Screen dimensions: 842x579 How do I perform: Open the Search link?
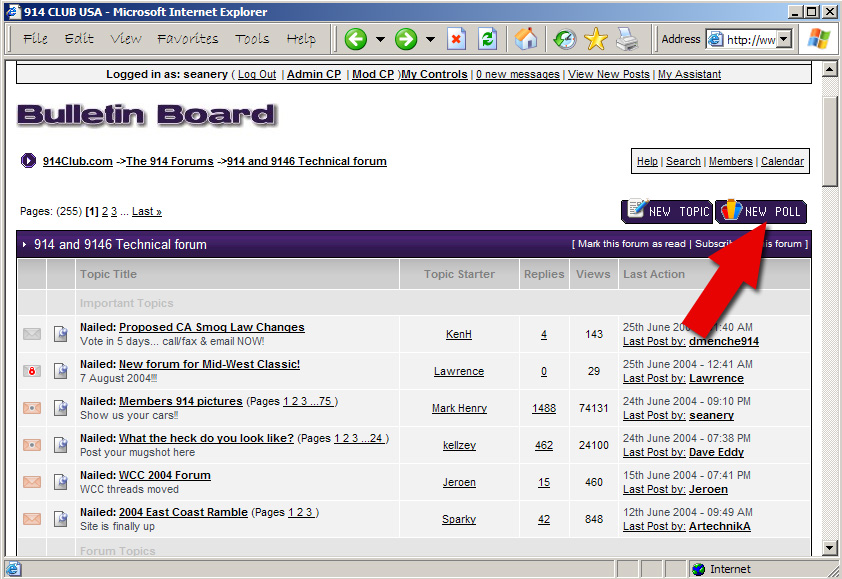(683, 161)
